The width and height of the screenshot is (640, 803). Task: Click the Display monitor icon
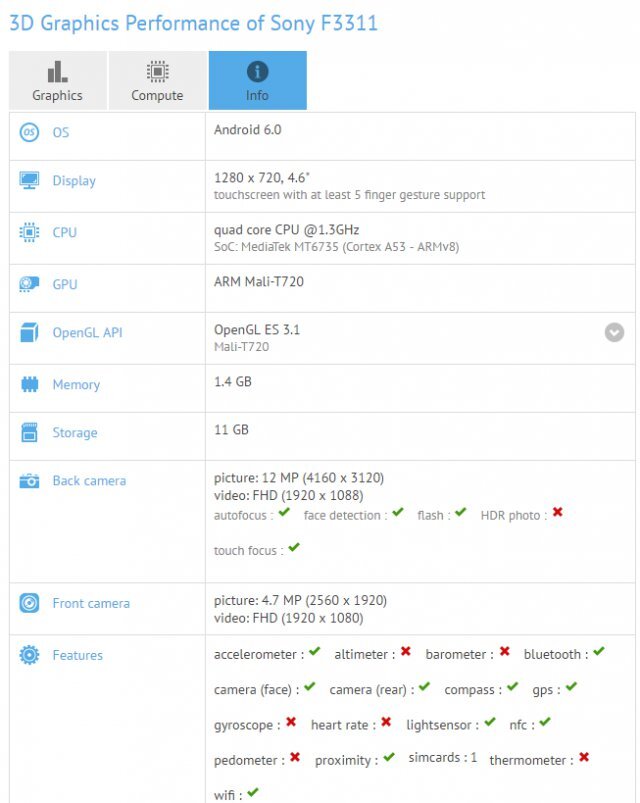[30, 181]
